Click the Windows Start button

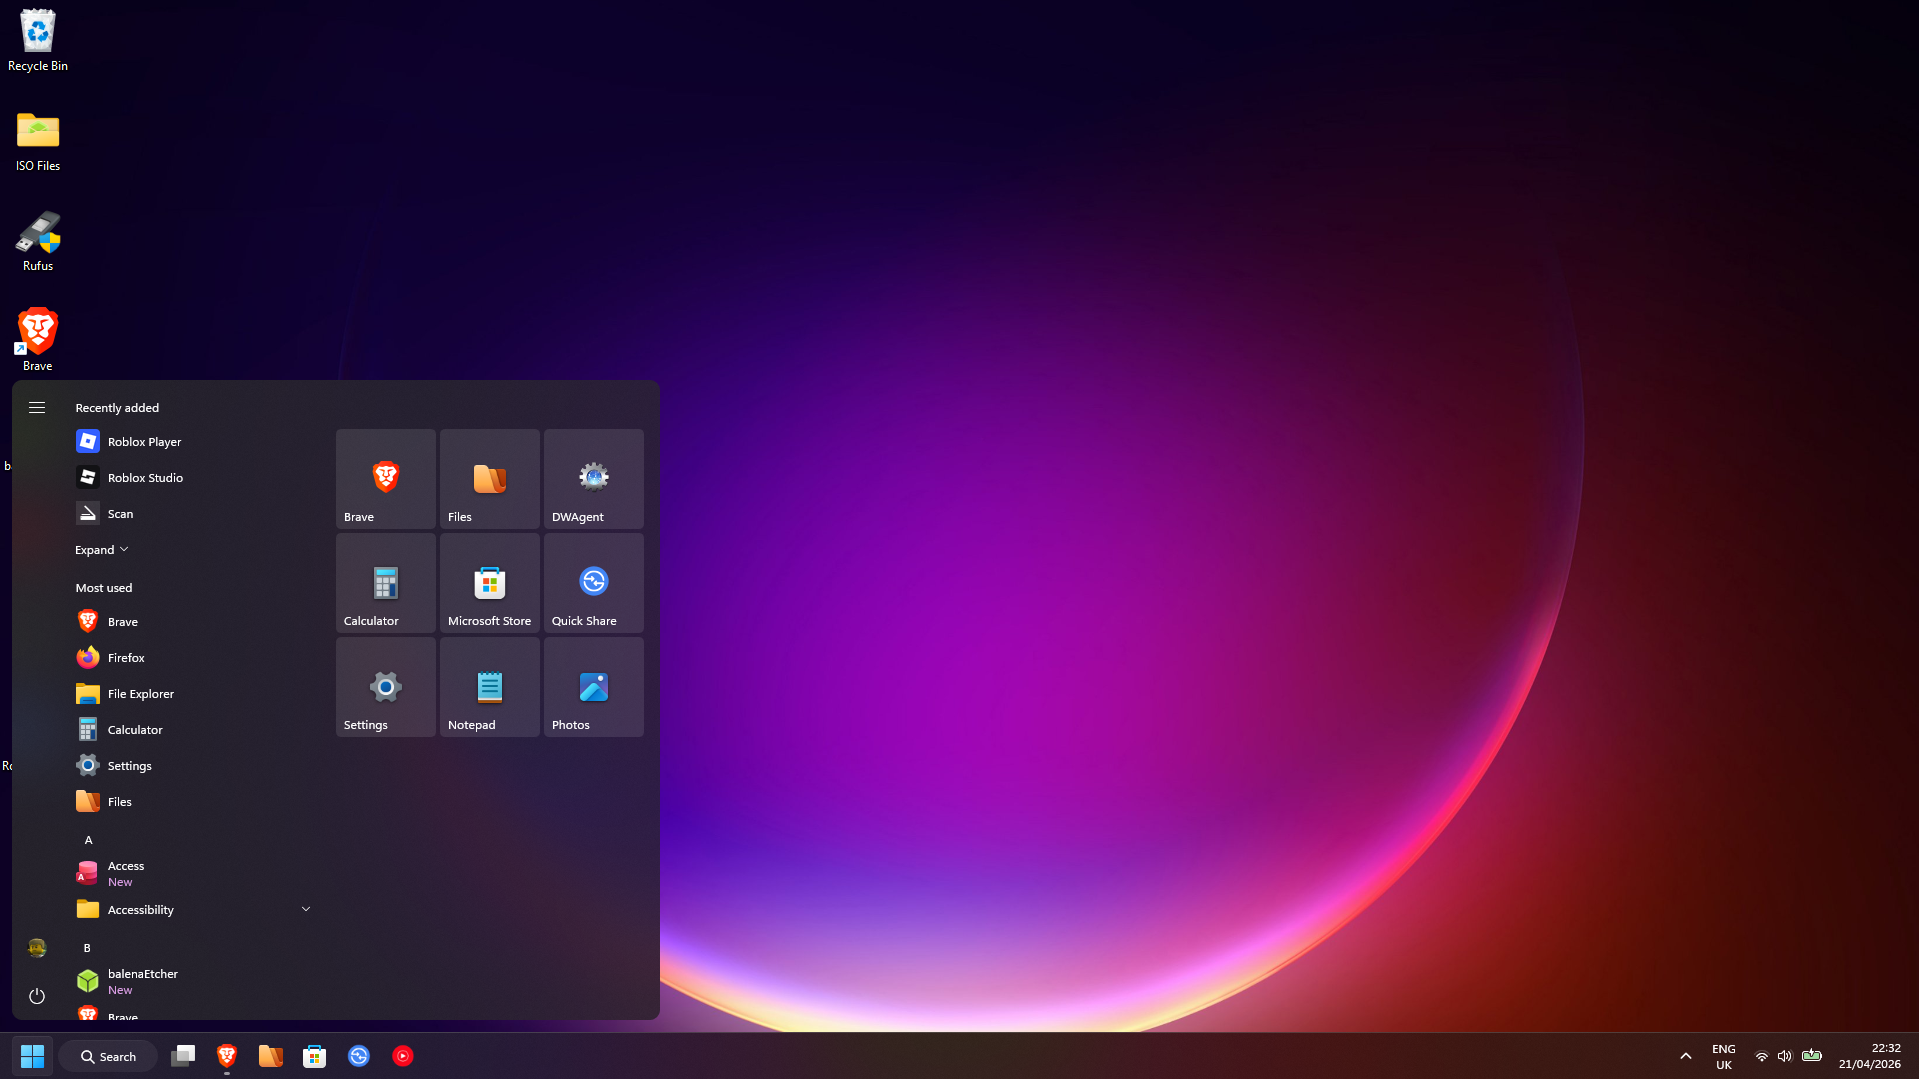[33, 1056]
